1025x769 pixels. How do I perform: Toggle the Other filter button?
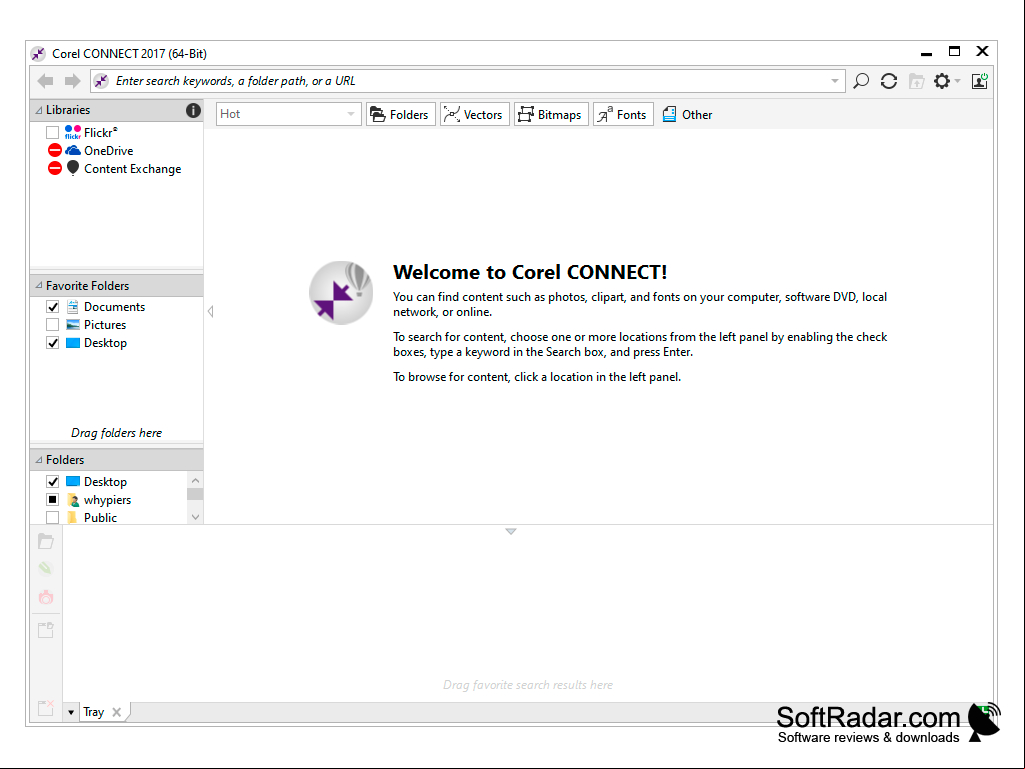point(688,114)
